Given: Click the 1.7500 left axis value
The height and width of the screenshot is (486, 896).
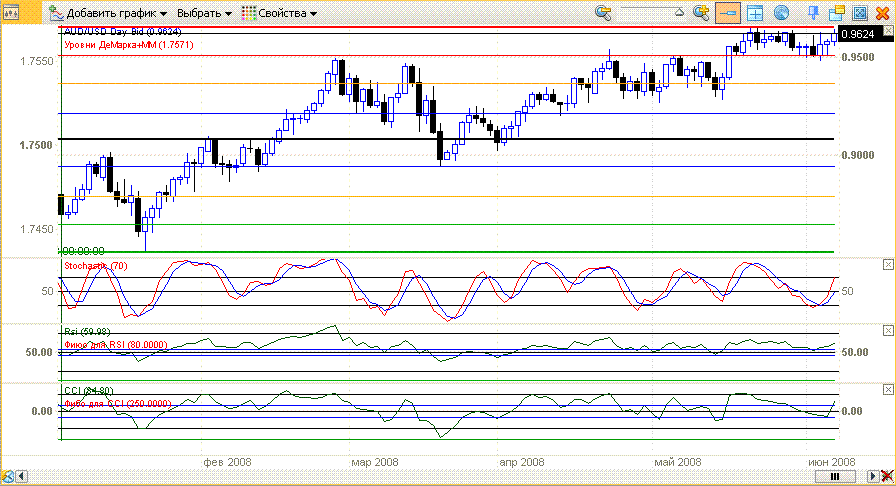Looking at the screenshot, I should 37,145.
